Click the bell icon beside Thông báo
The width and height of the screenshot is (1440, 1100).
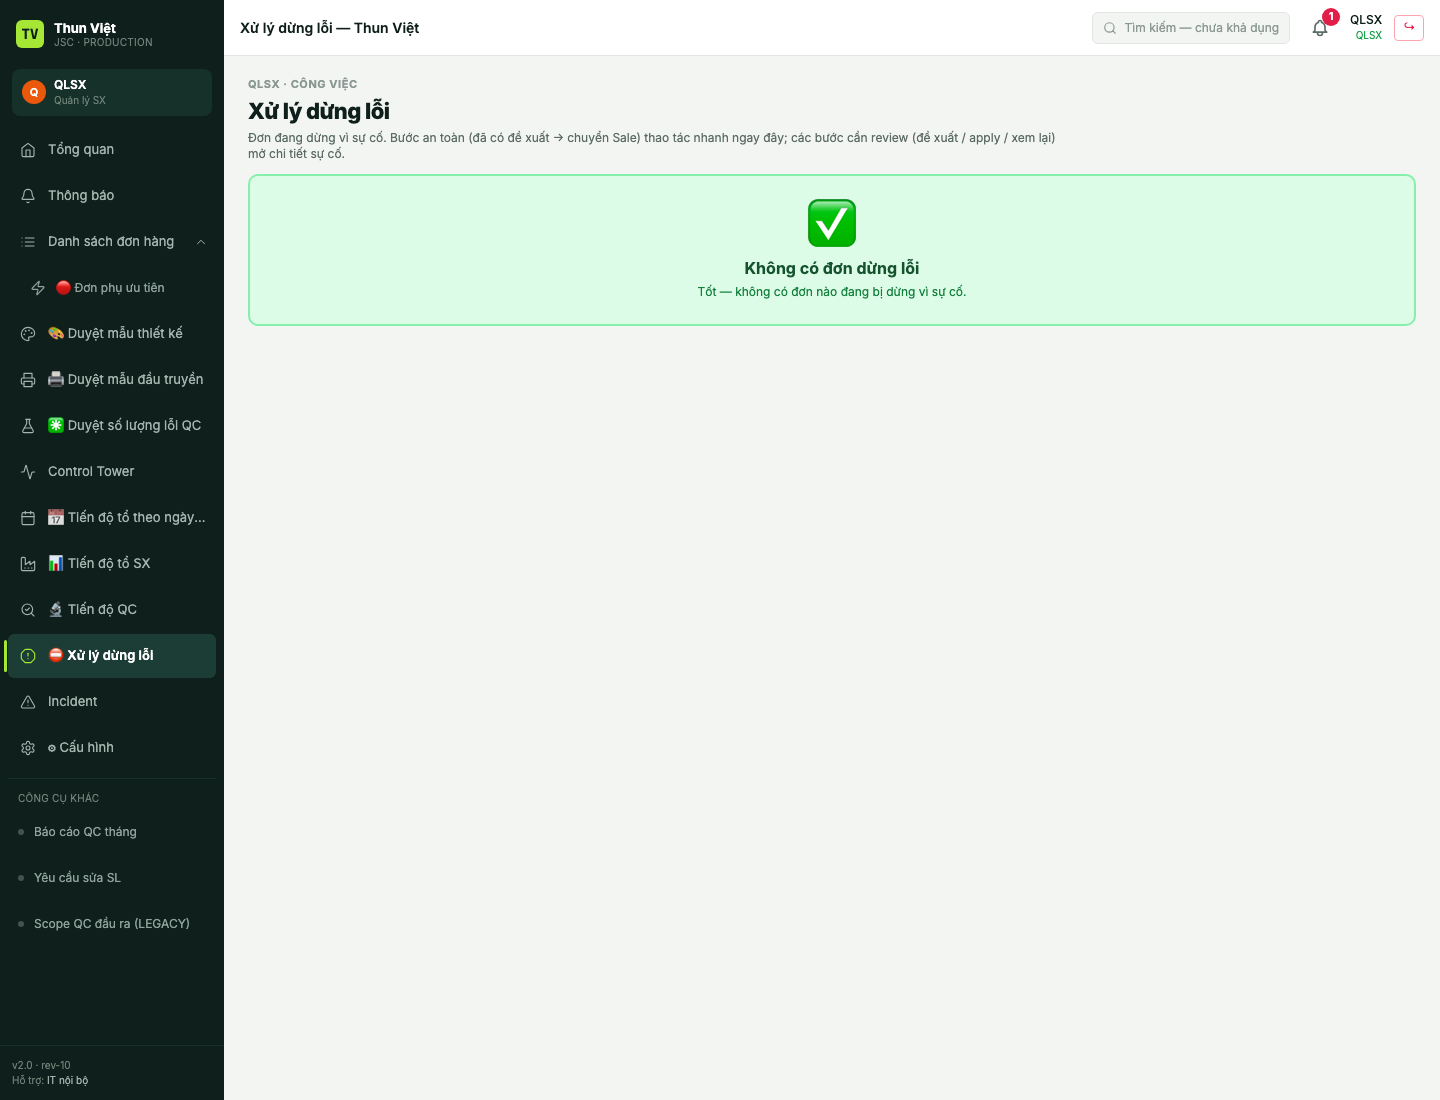pos(28,196)
